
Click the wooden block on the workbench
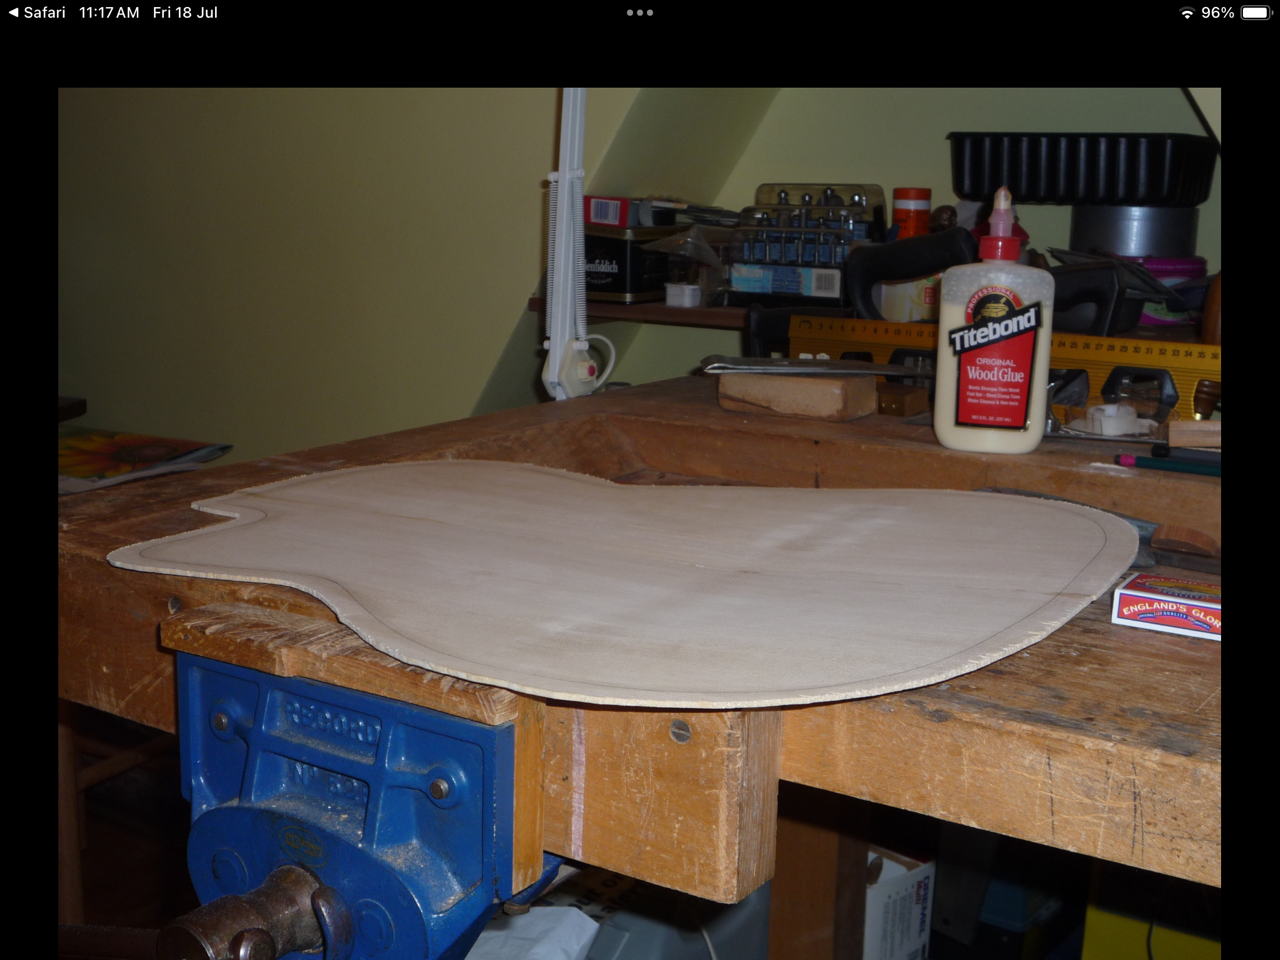coord(797,395)
